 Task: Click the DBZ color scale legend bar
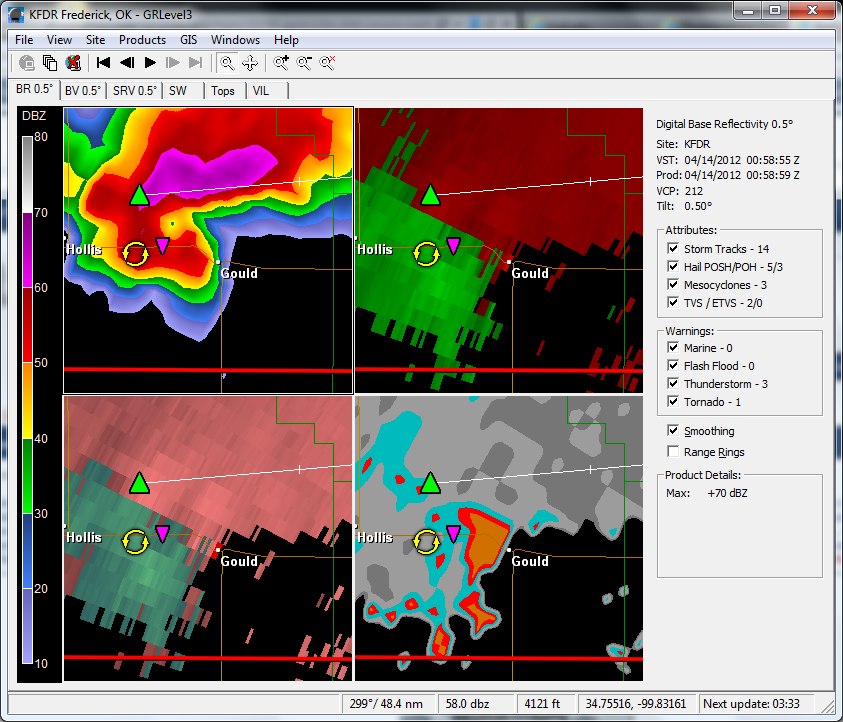tap(27, 400)
